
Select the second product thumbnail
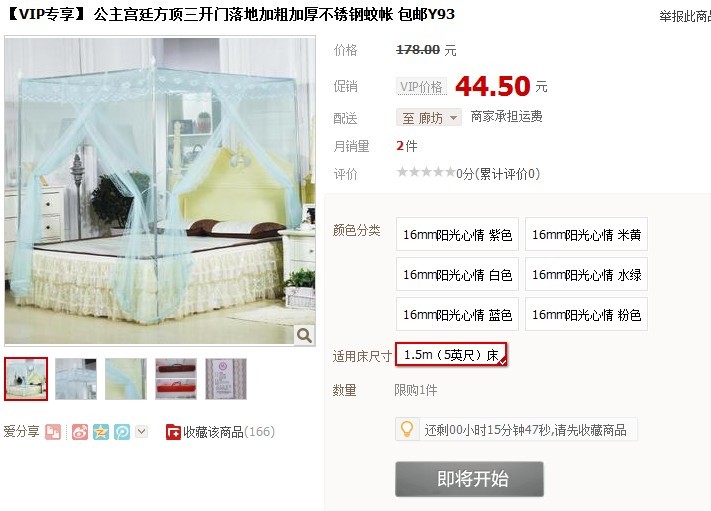(x=76, y=379)
